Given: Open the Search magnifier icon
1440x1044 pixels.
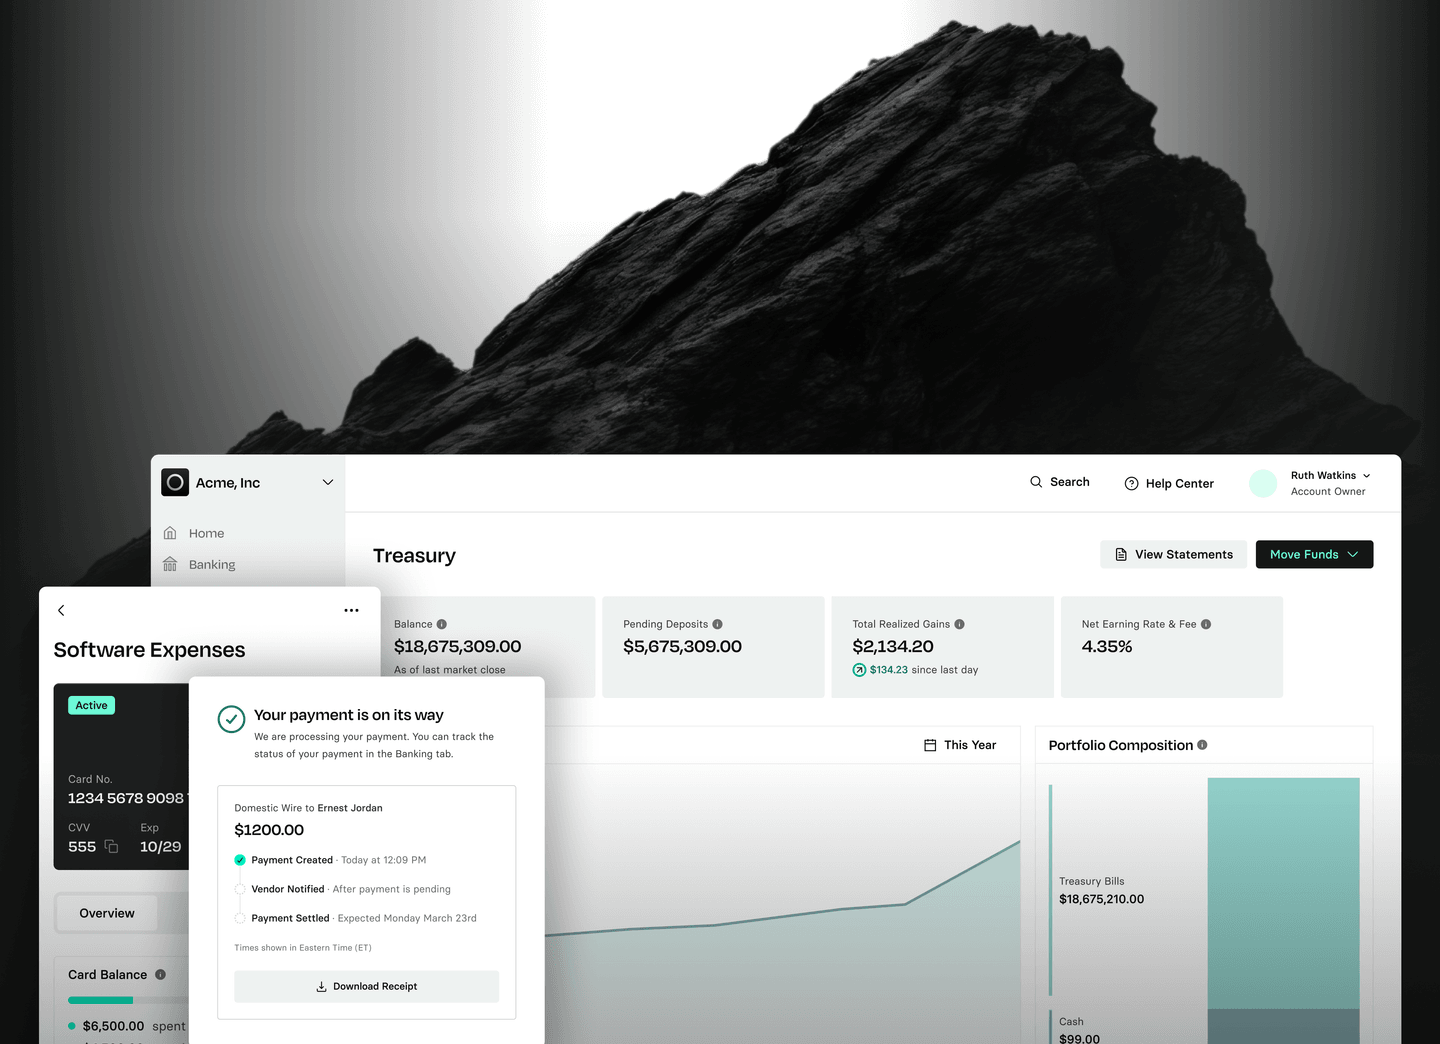Looking at the screenshot, I should click(x=1035, y=481).
